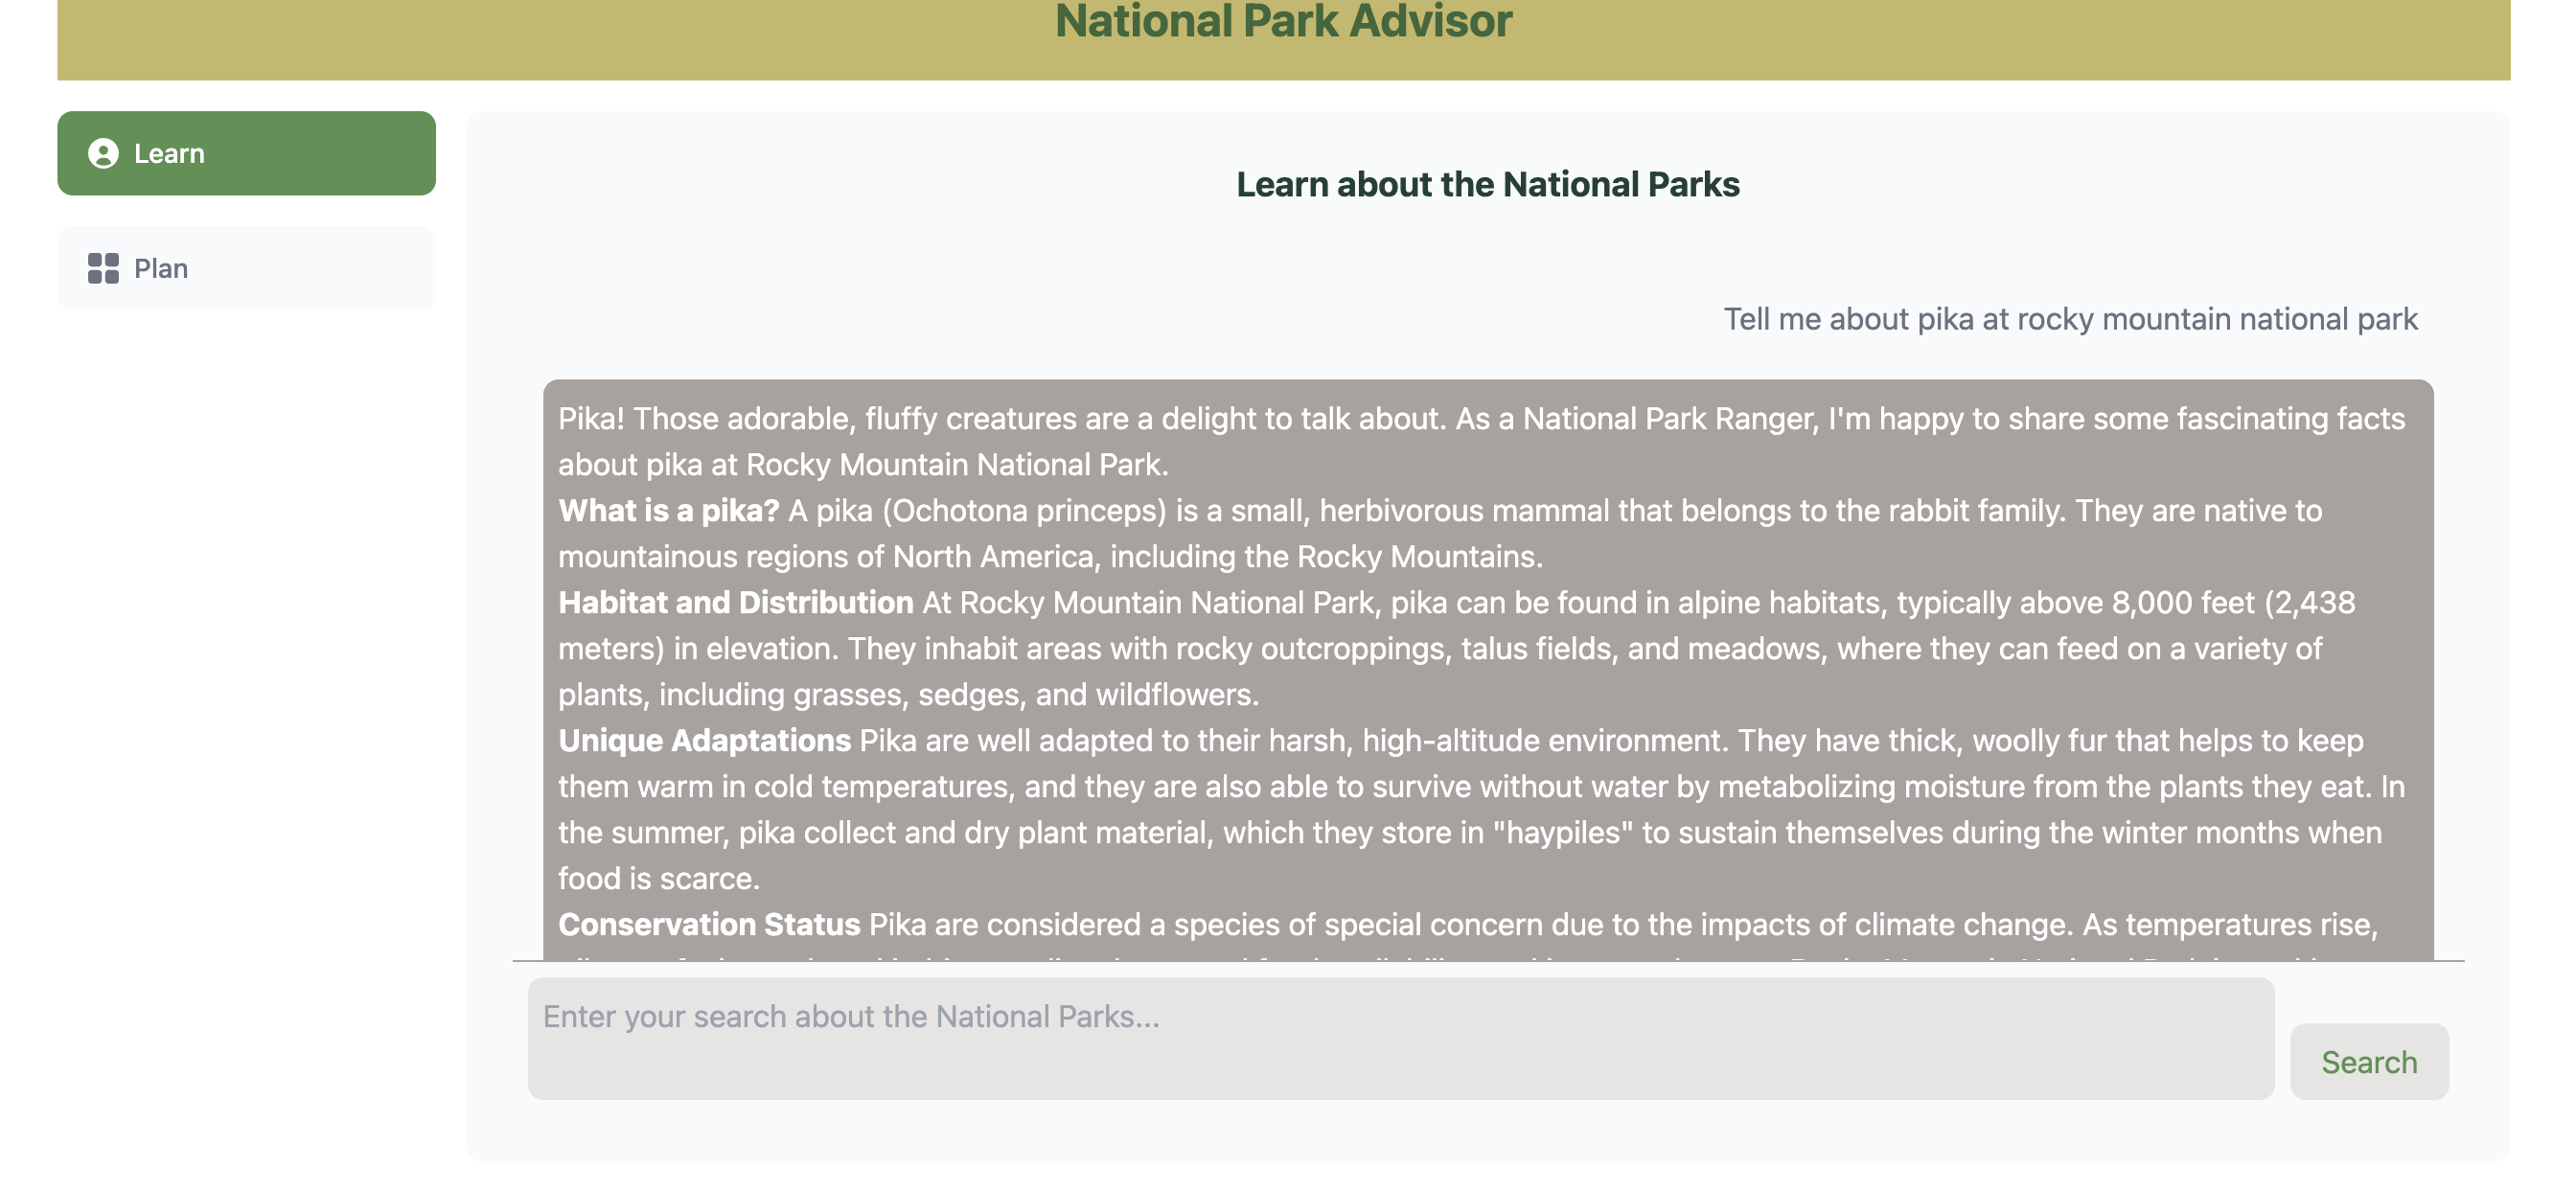Click the 'Habitat and Distribution' section heading
The image size is (2576, 1192).
(735, 603)
